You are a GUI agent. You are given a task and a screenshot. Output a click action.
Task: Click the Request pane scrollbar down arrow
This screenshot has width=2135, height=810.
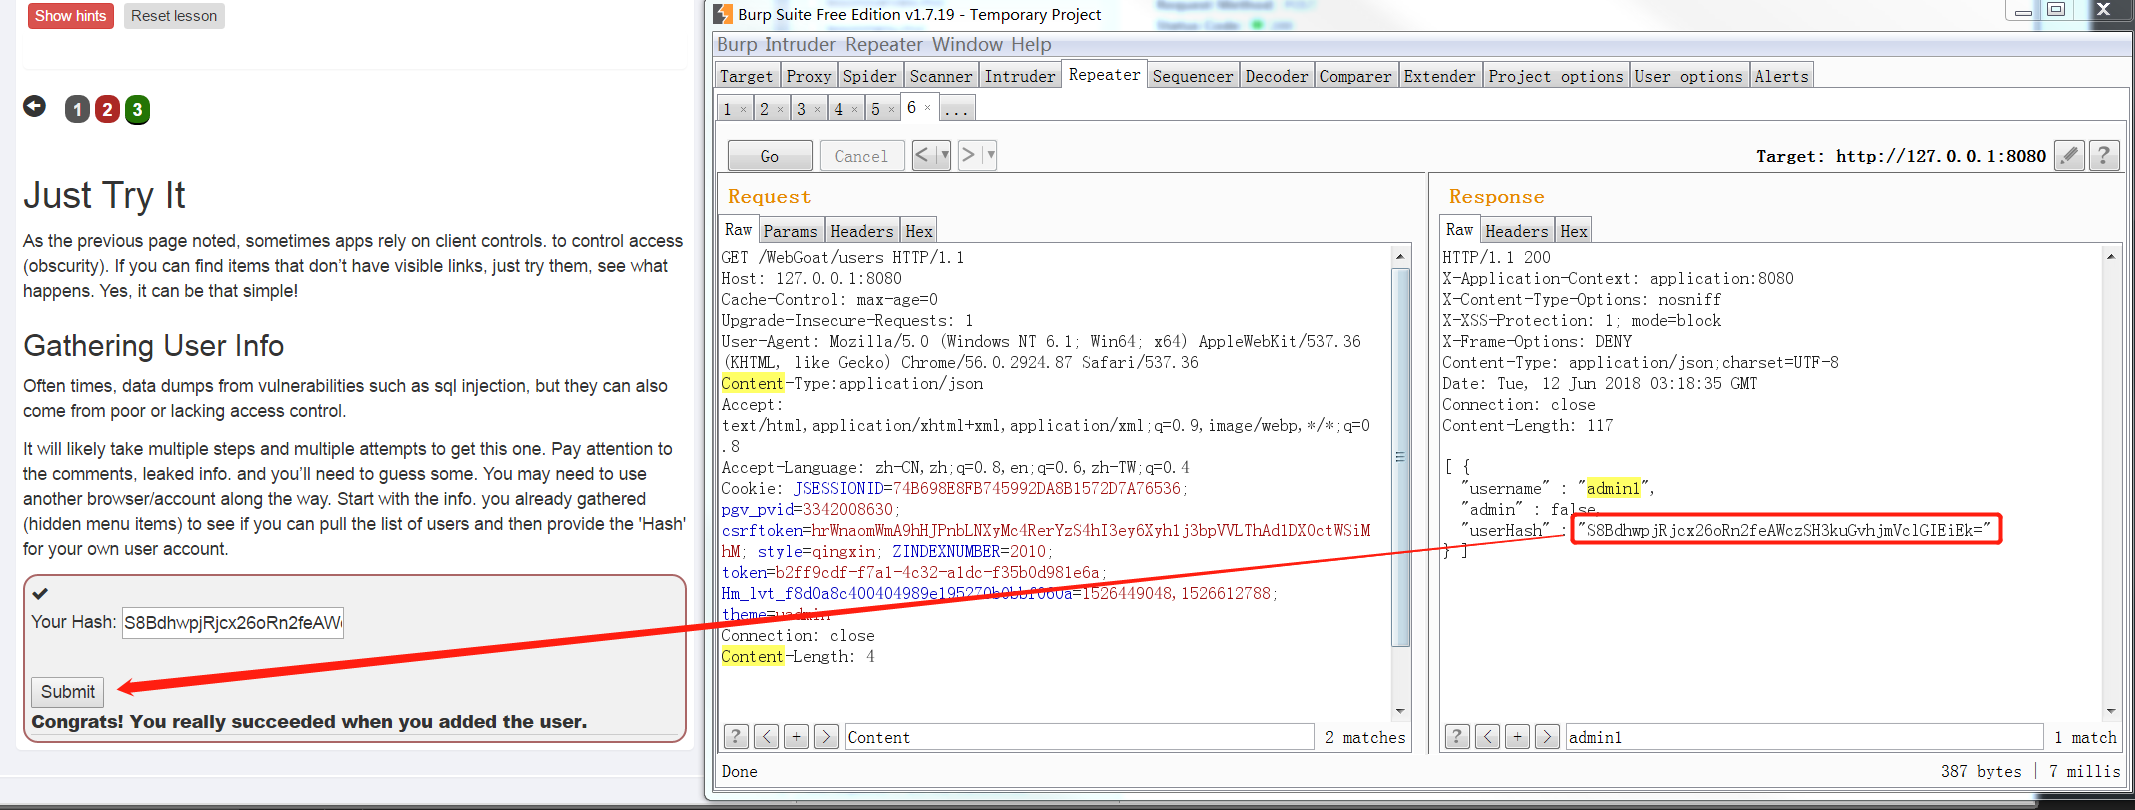tap(1400, 711)
